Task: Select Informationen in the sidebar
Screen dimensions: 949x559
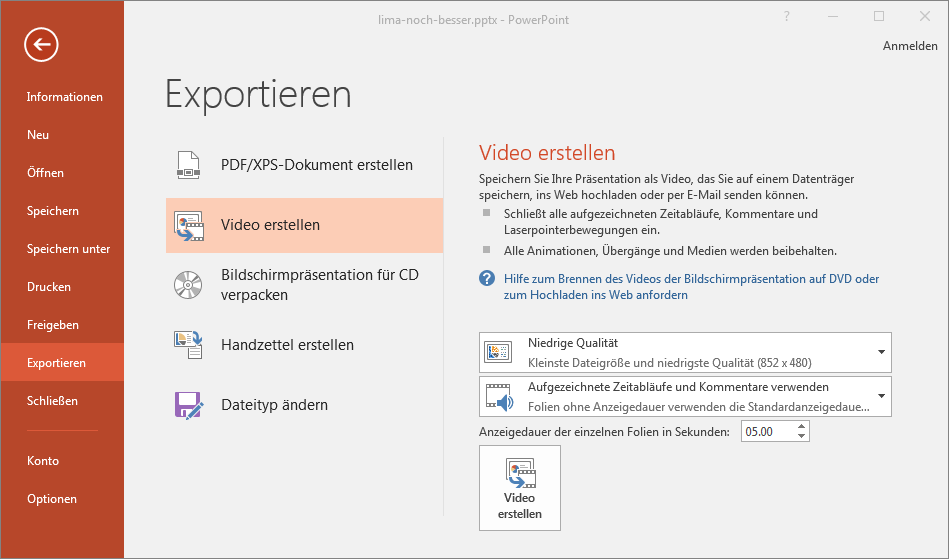Action: pyautogui.click(x=65, y=97)
